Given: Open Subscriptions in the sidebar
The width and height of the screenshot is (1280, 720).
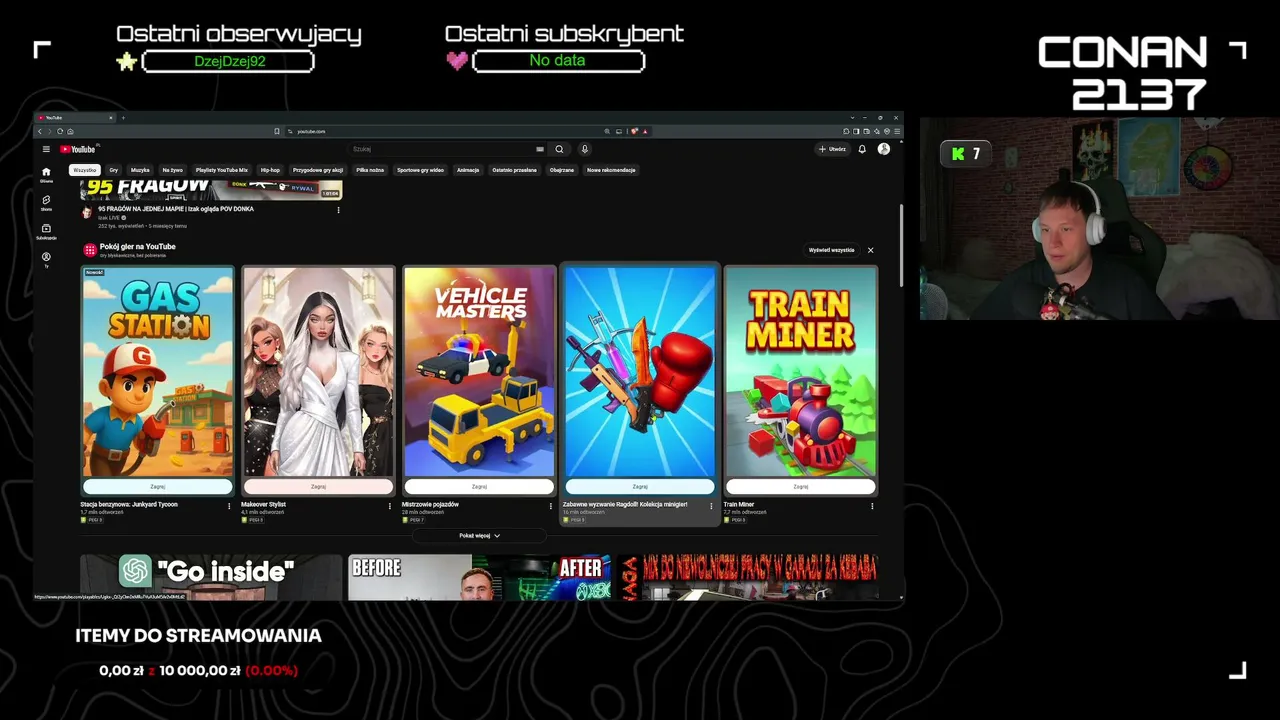Looking at the screenshot, I should tap(46, 231).
